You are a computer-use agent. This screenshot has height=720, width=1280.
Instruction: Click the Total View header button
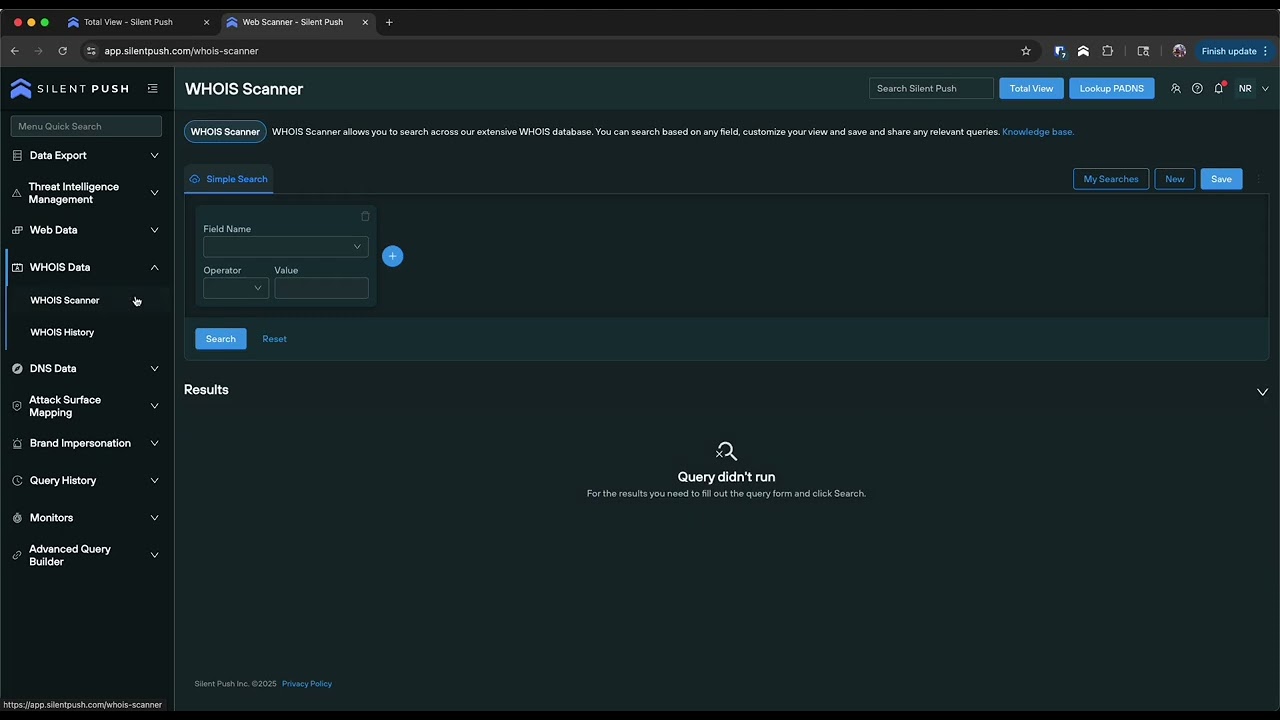pyautogui.click(x=1031, y=88)
